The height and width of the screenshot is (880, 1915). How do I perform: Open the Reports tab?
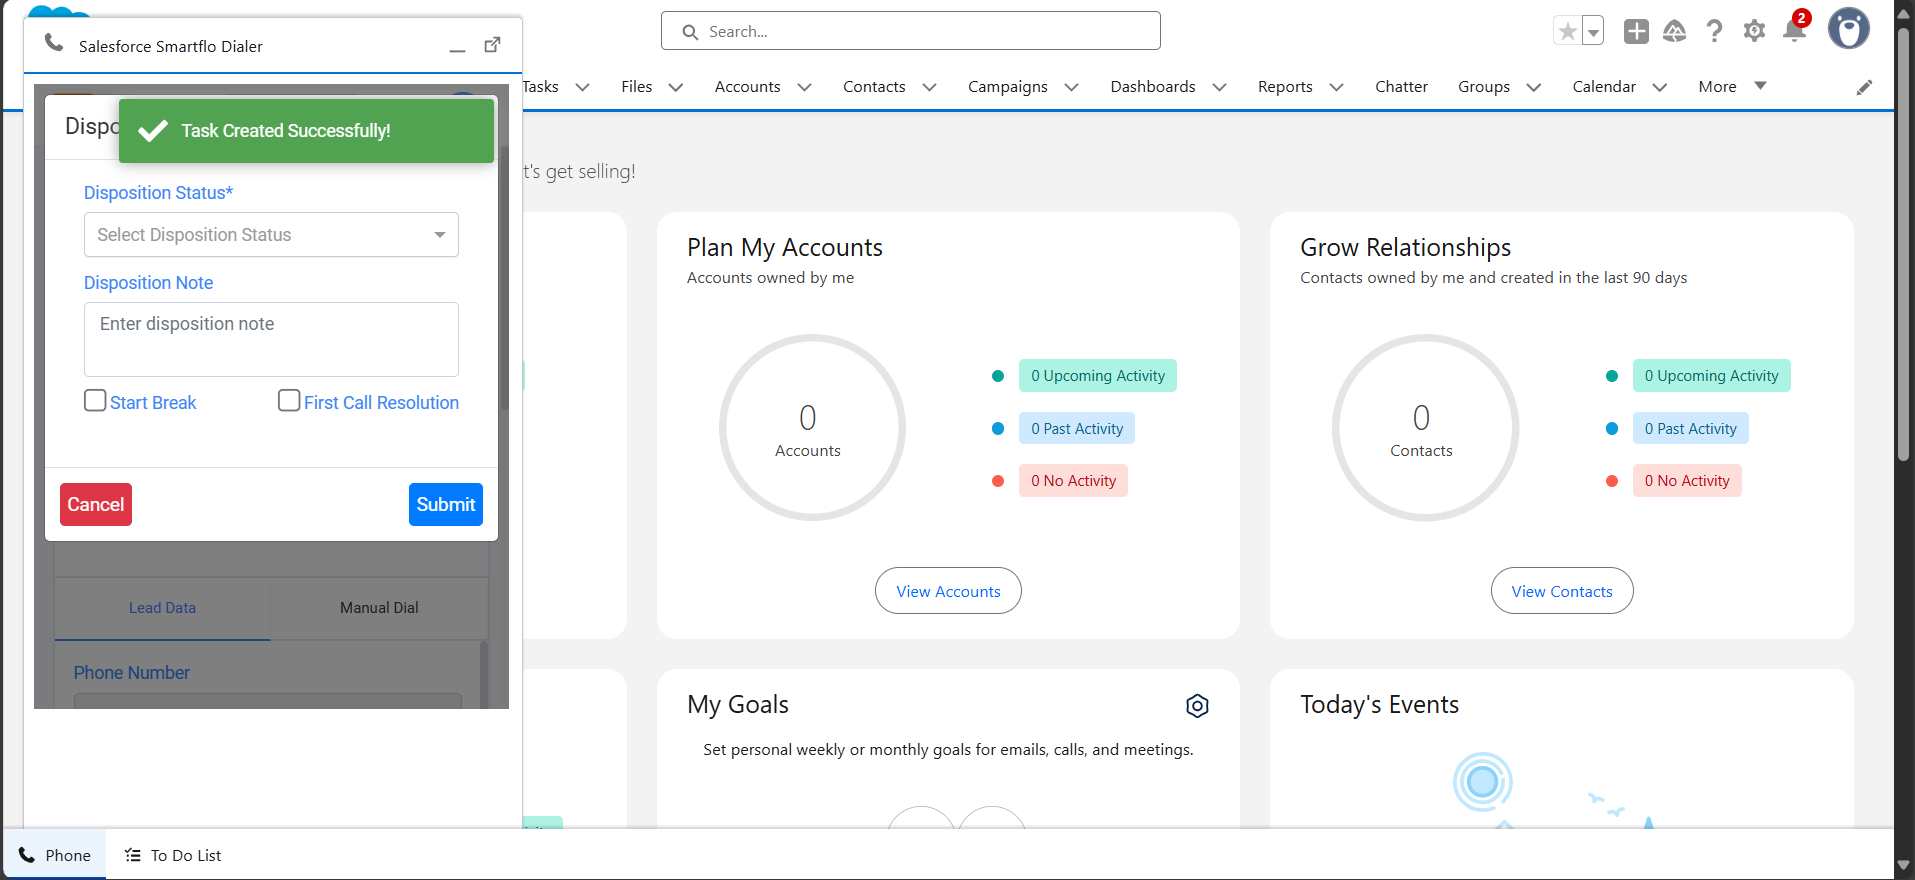click(1285, 87)
